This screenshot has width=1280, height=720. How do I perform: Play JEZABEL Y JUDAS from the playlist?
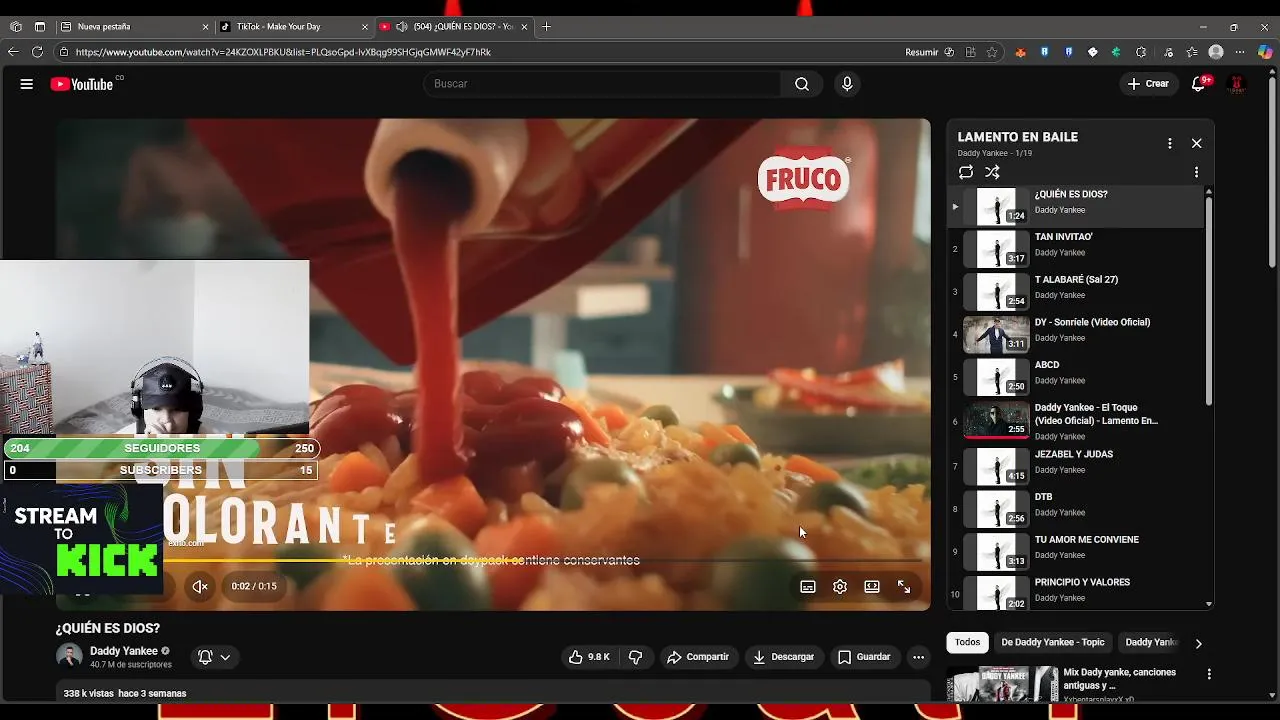click(1076, 467)
